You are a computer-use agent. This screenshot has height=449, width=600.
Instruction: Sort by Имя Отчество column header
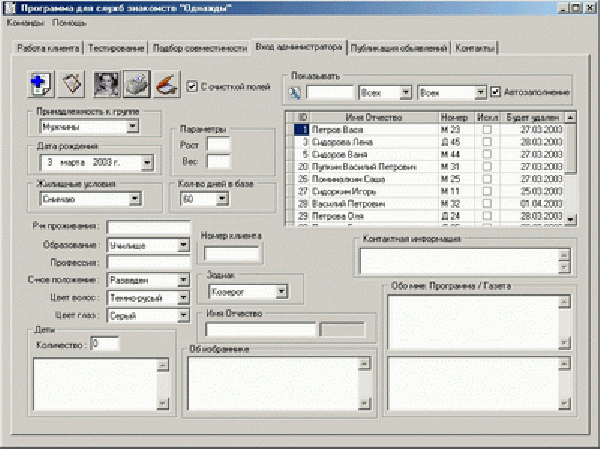pyautogui.click(x=374, y=117)
